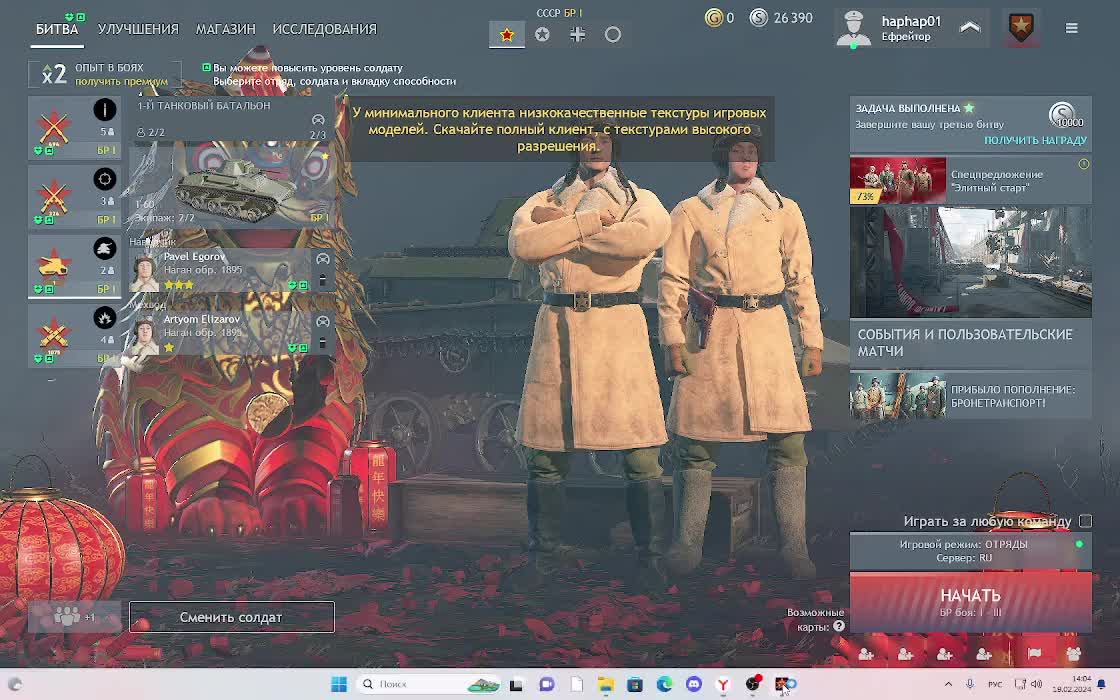Click the x2 'Опыт в боях' bonus

pos(104,74)
